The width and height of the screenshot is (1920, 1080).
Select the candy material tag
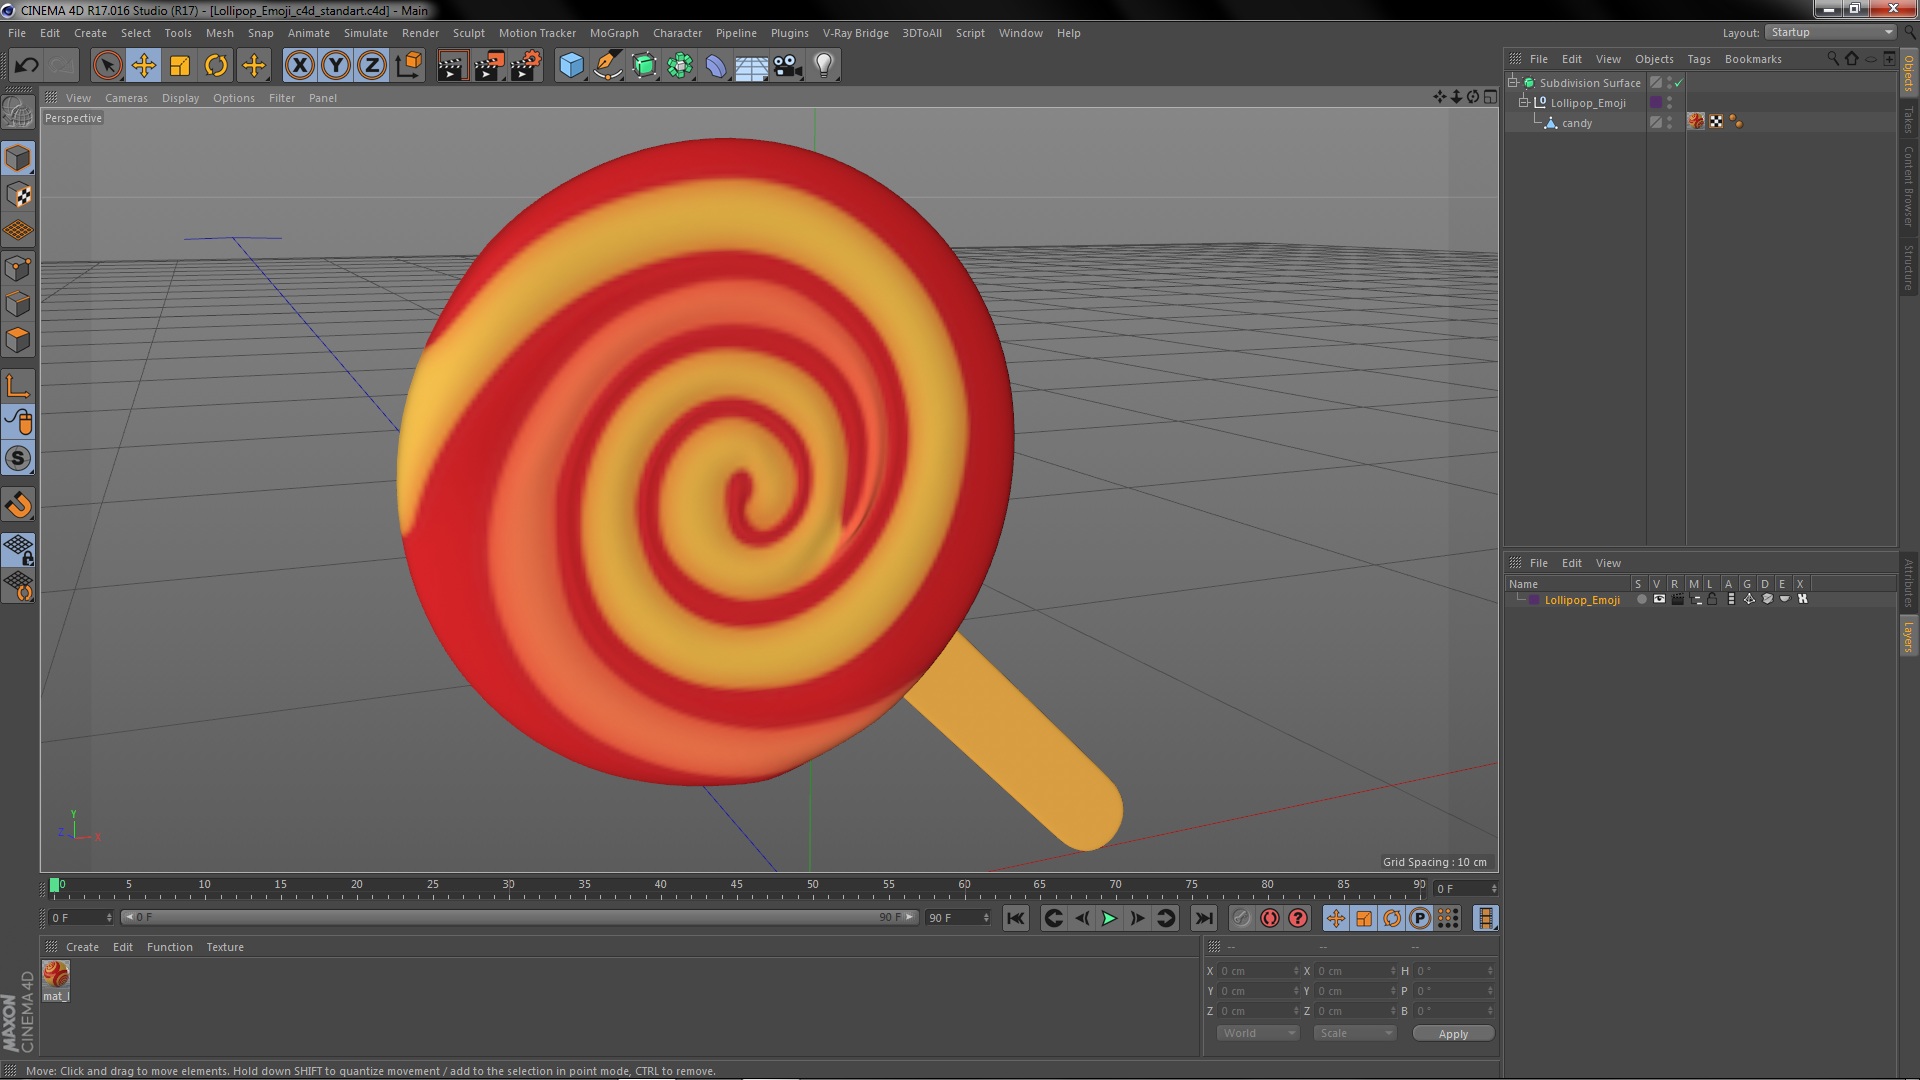1696,122
